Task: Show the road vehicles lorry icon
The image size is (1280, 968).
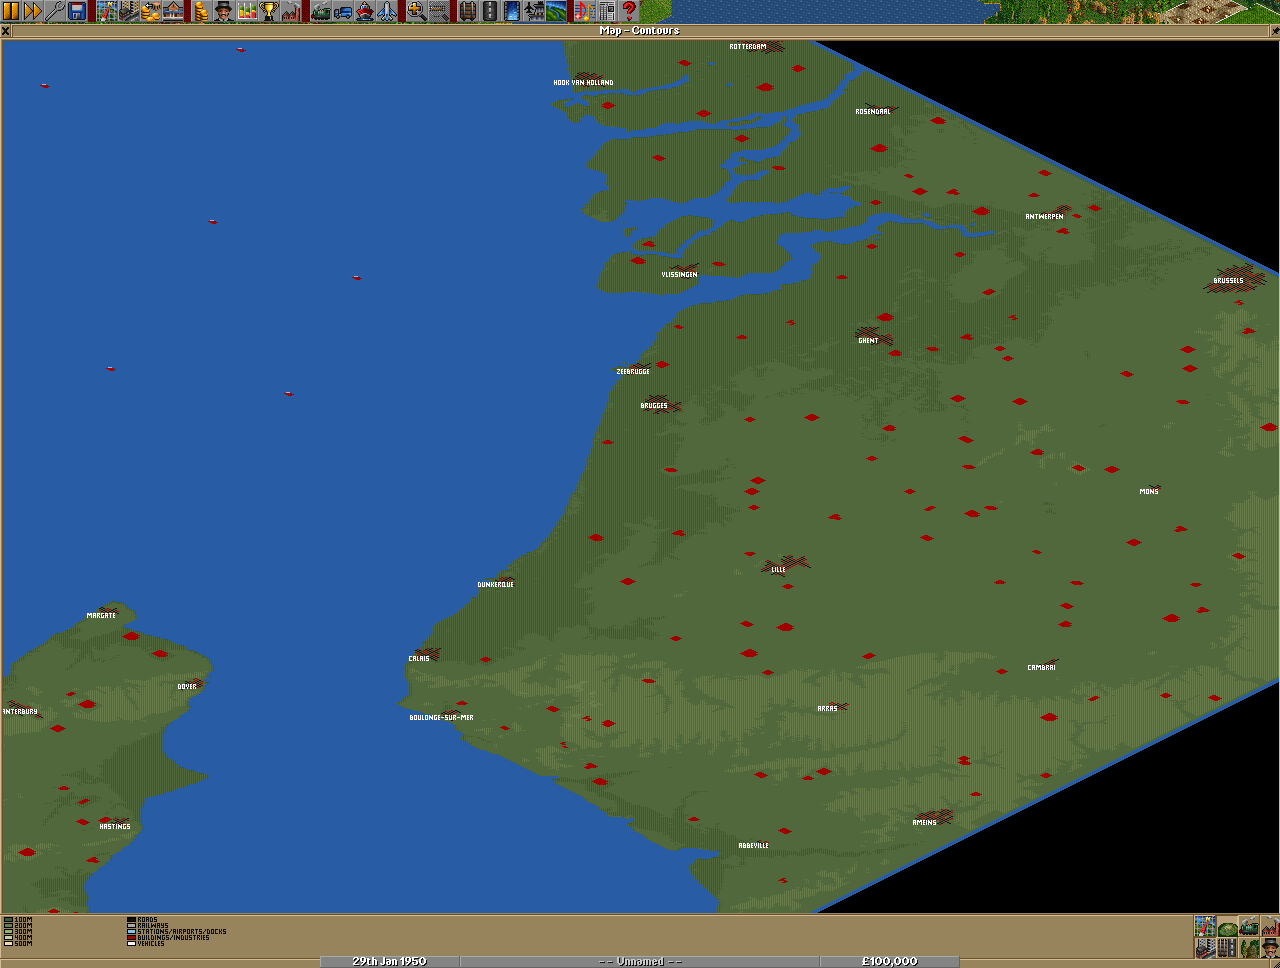Action: point(343,12)
